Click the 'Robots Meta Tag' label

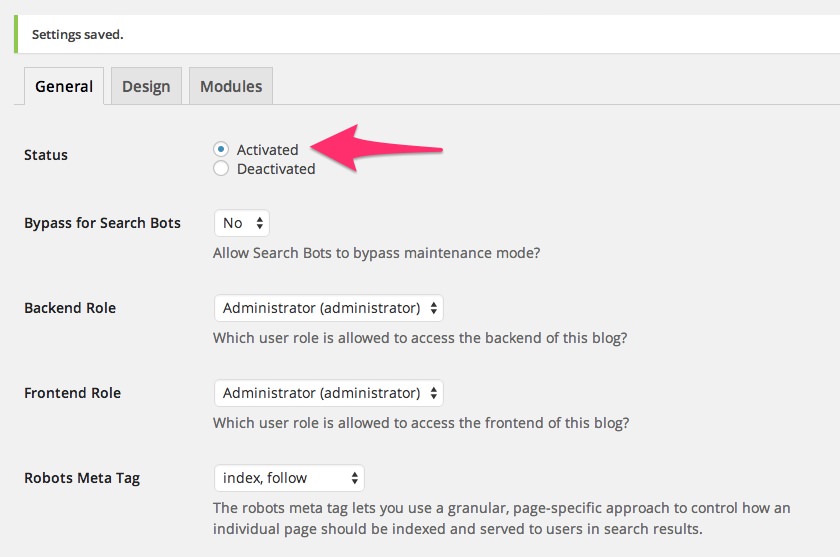click(82, 478)
